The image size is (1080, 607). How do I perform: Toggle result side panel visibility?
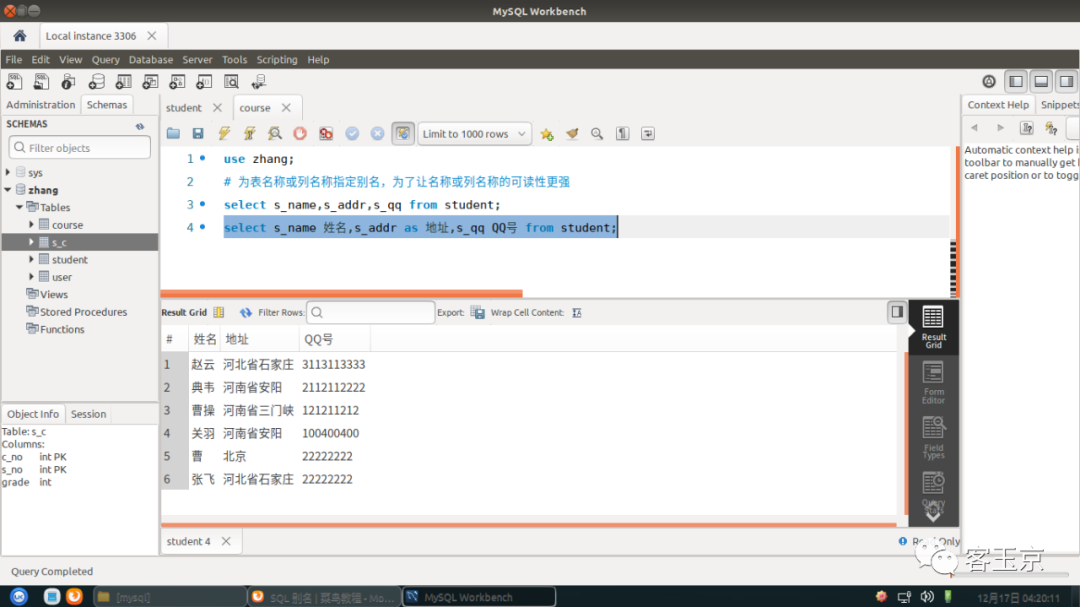click(x=897, y=312)
